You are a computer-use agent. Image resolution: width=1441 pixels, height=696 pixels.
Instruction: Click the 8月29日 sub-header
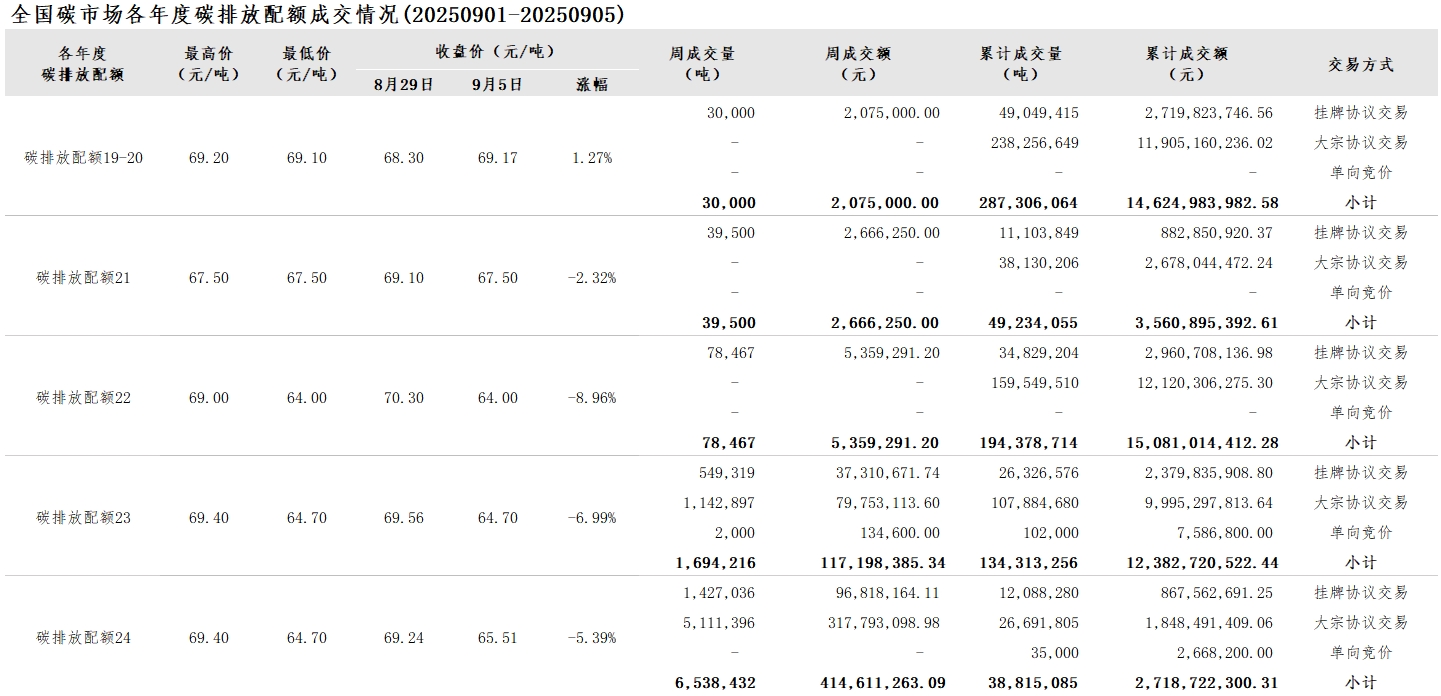[403, 85]
